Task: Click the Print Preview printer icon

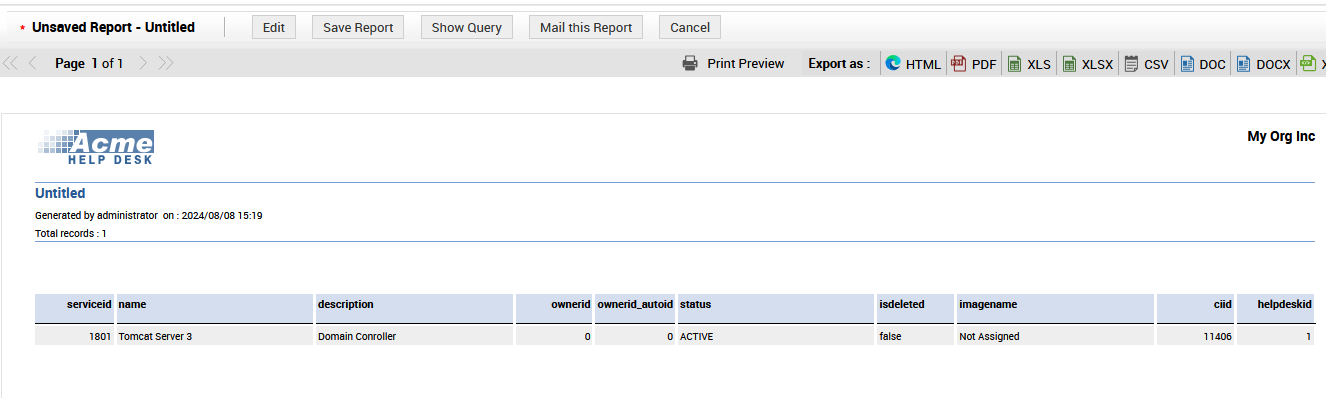Action: coord(690,63)
